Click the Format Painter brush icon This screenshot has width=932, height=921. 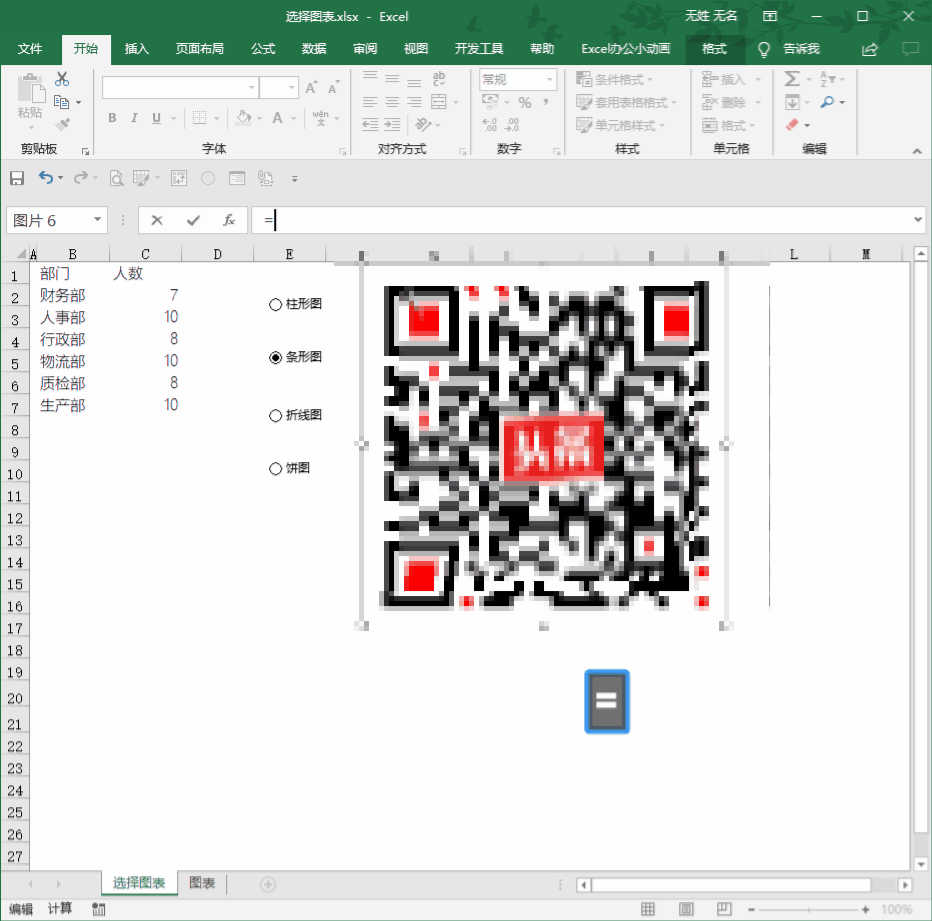pyautogui.click(x=62, y=124)
